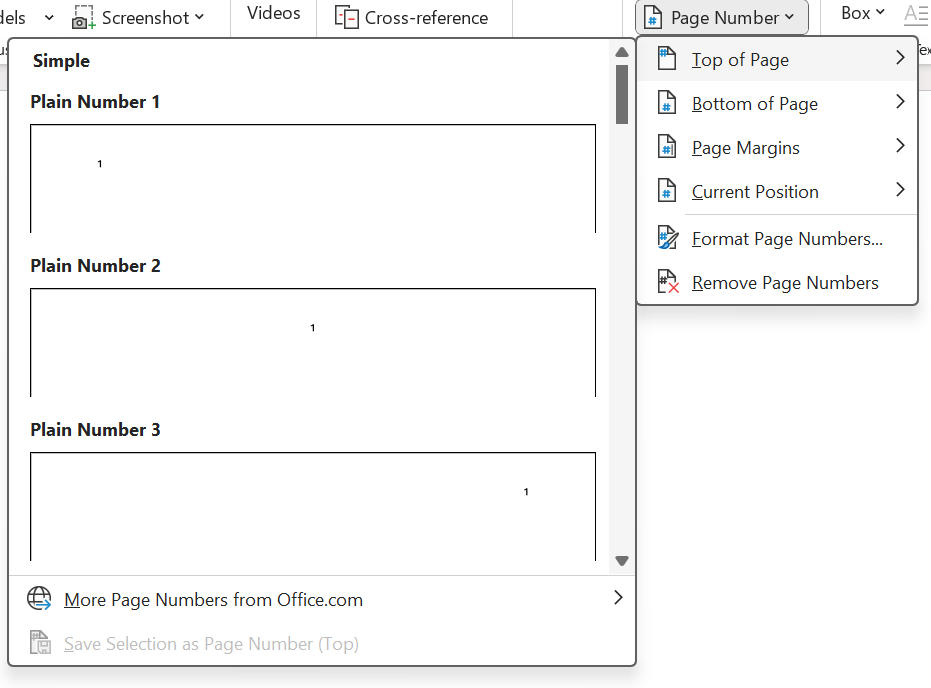Click the gallery scroll down arrow
This screenshot has width=931, height=688.
click(x=622, y=561)
